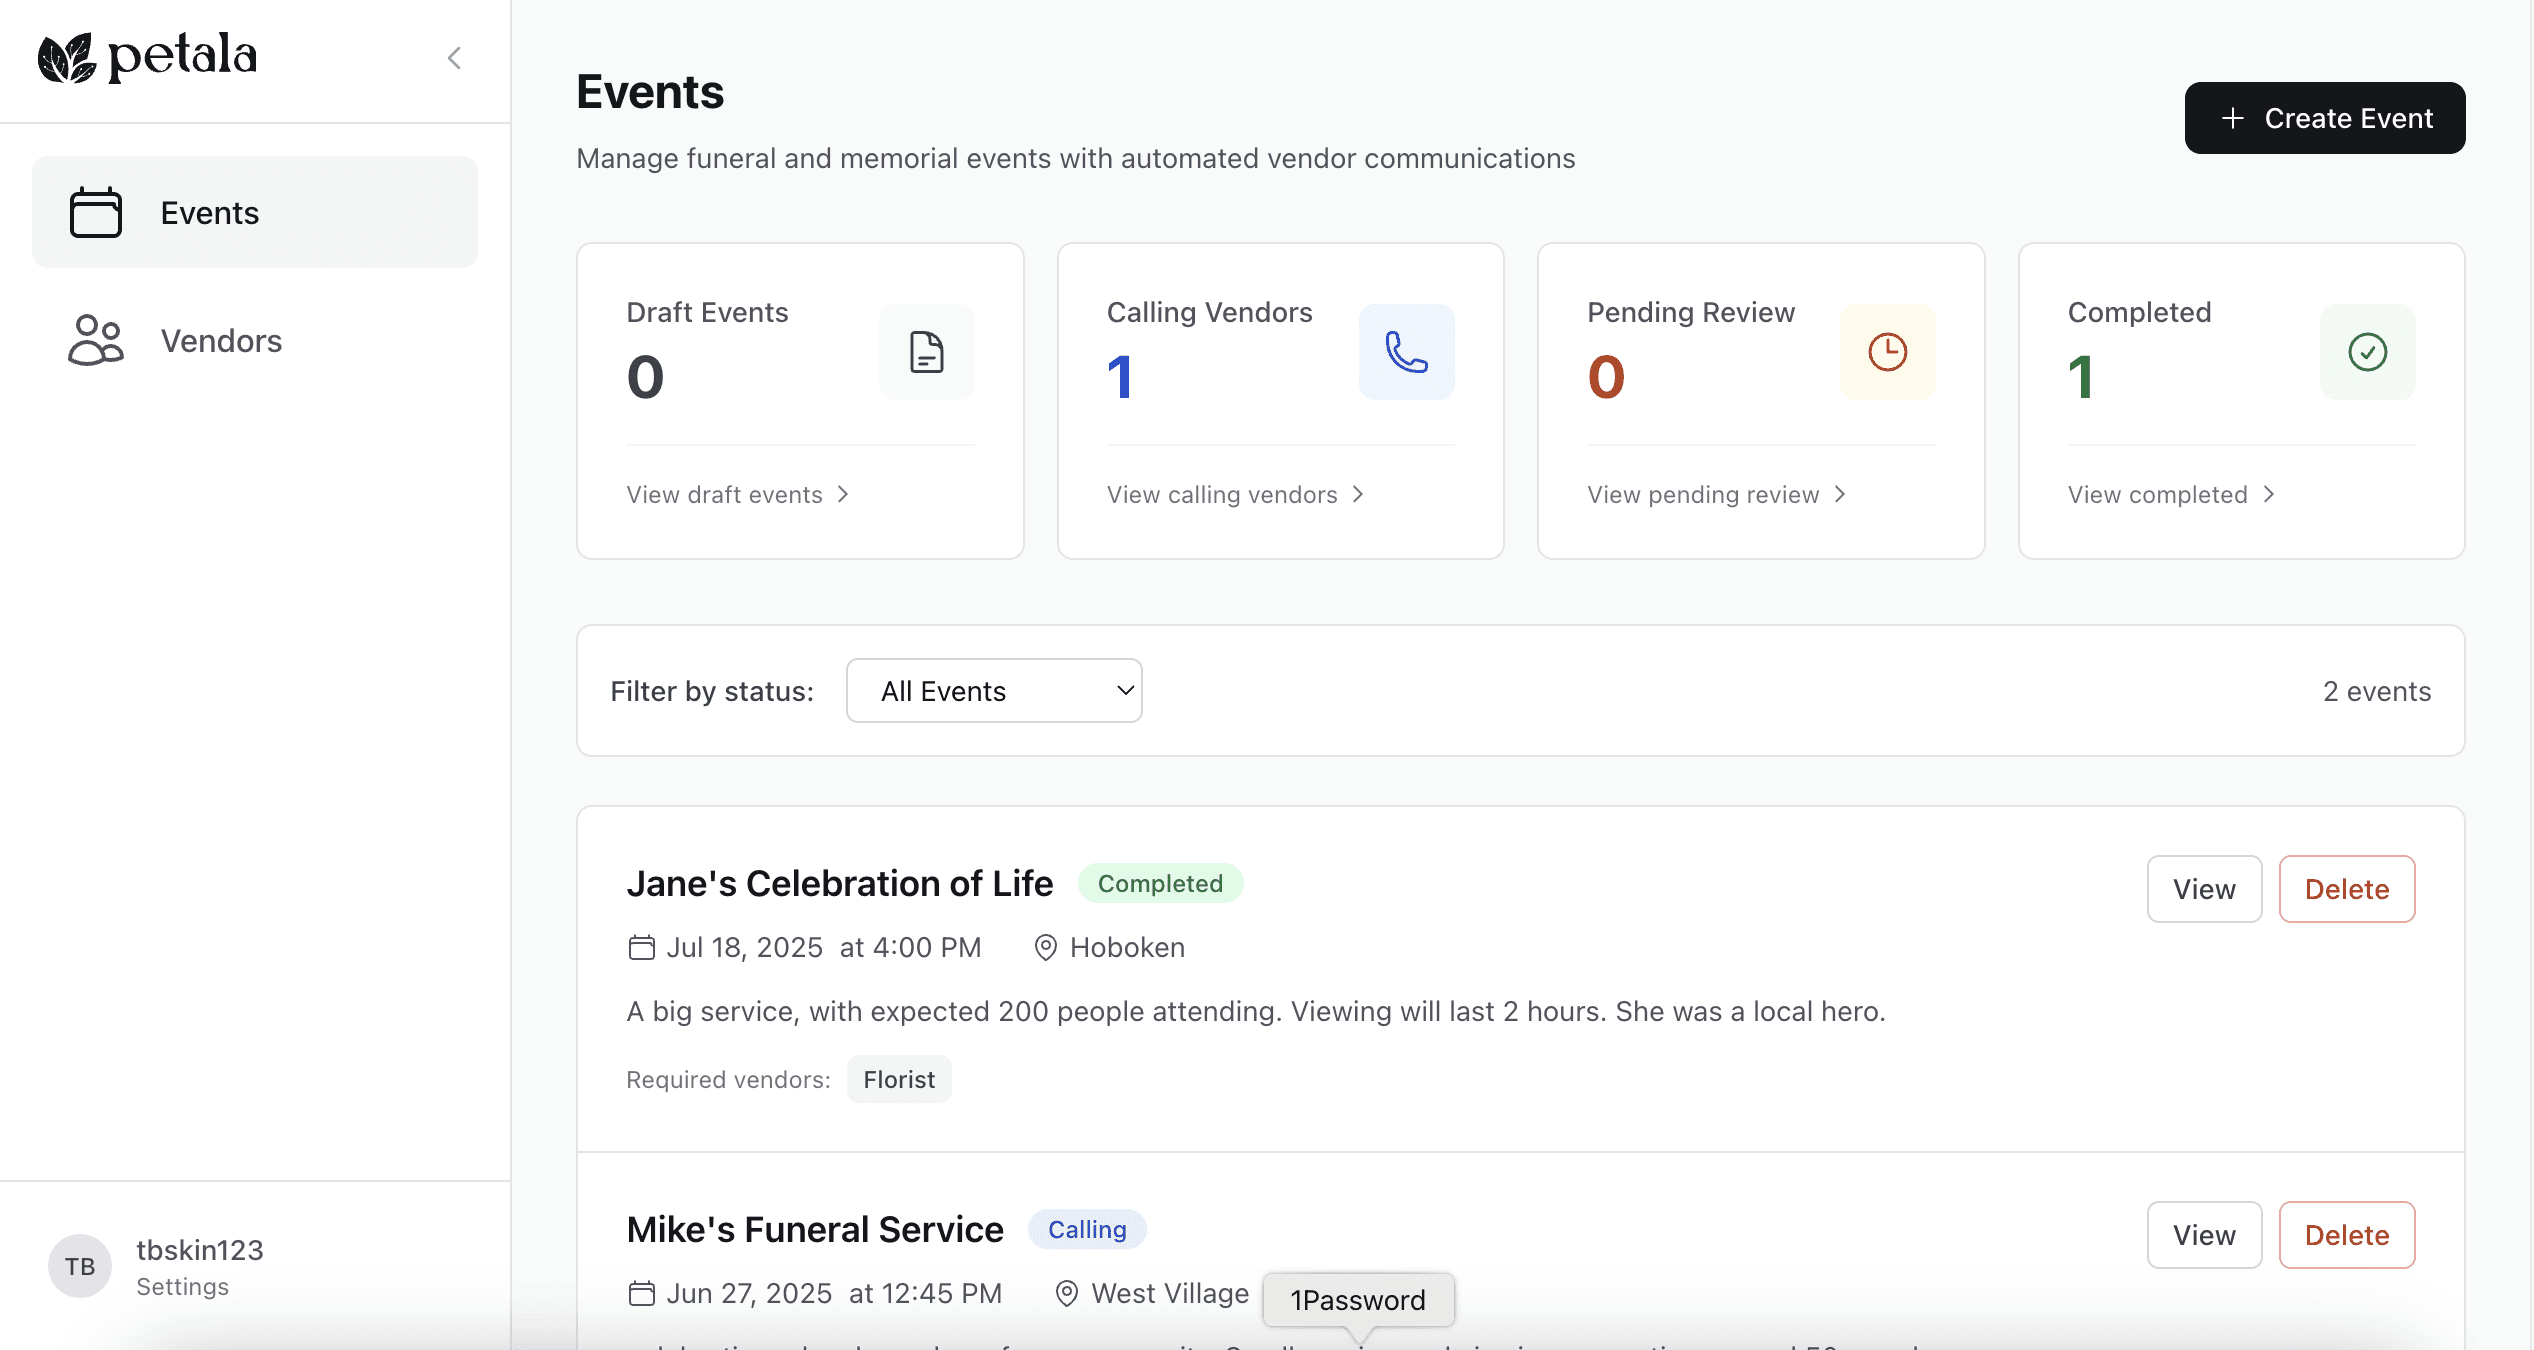2534x1350 pixels.
Task: Follow the View draft events link
Action: click(738, 494)
